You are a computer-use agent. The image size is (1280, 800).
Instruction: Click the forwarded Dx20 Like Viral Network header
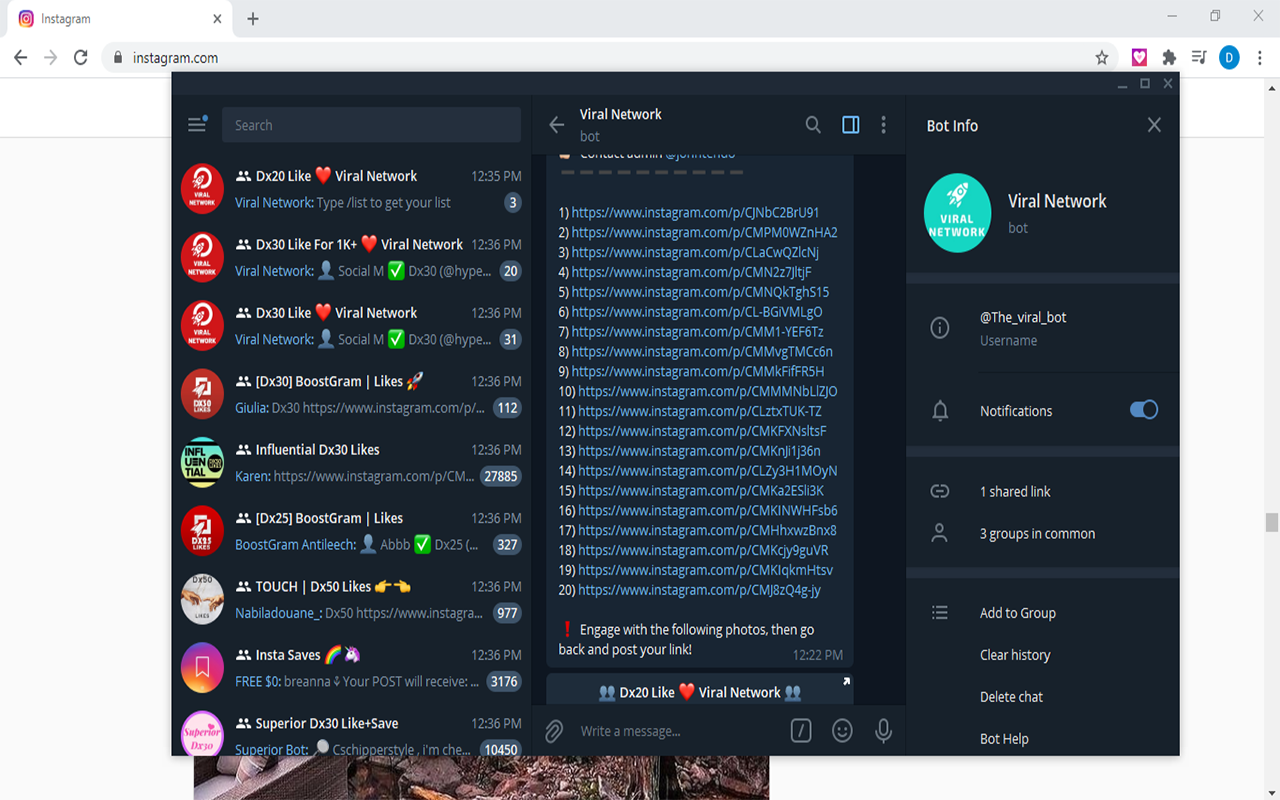pyautogui.click(x=700, y=692)
